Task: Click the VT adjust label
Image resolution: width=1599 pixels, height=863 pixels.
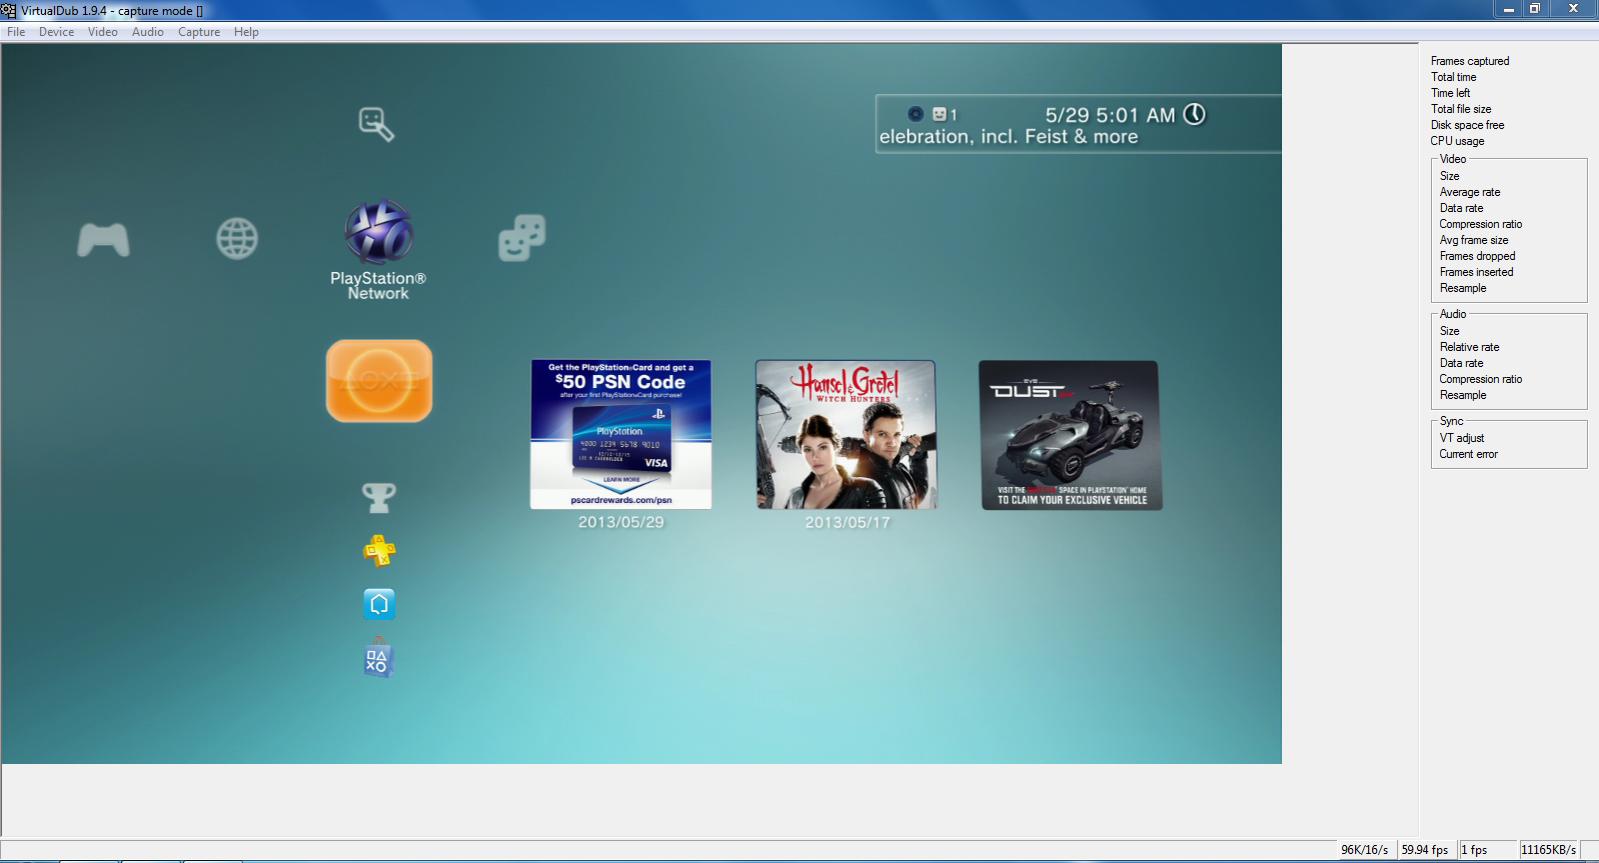Action: pyautogui.click(x=1461, y=438)
